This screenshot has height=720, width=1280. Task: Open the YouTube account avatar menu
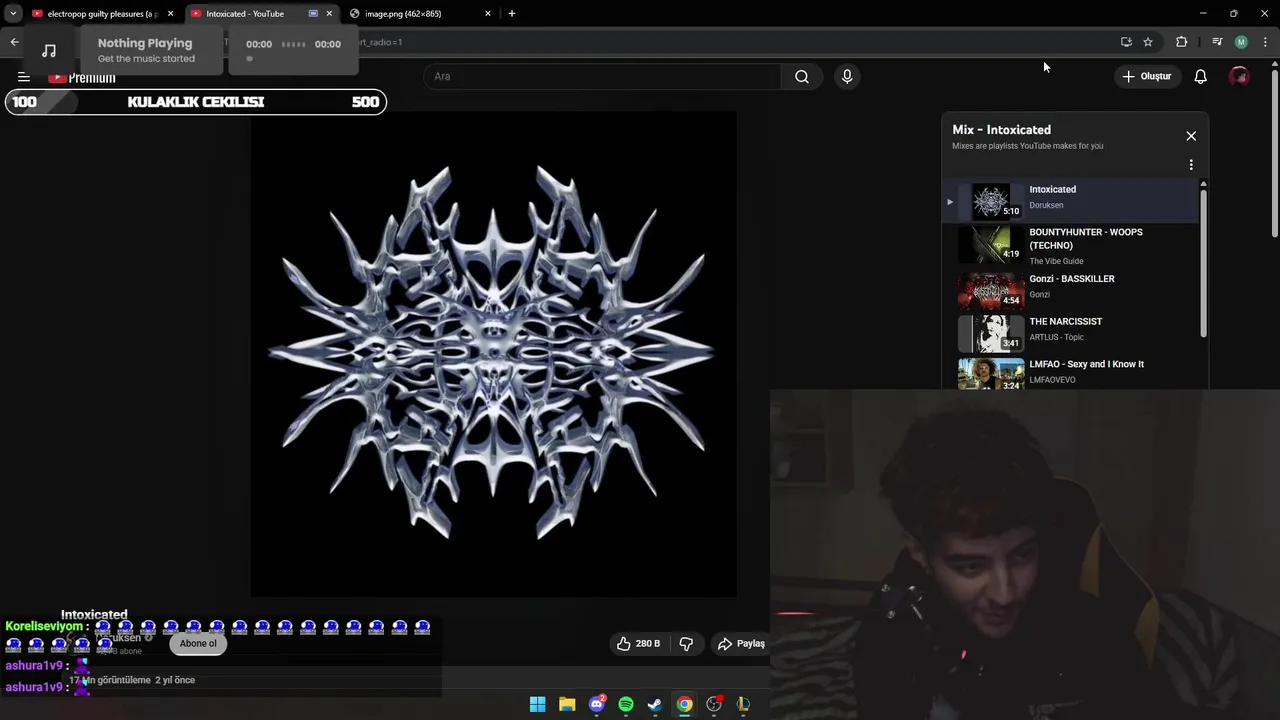1240,76
